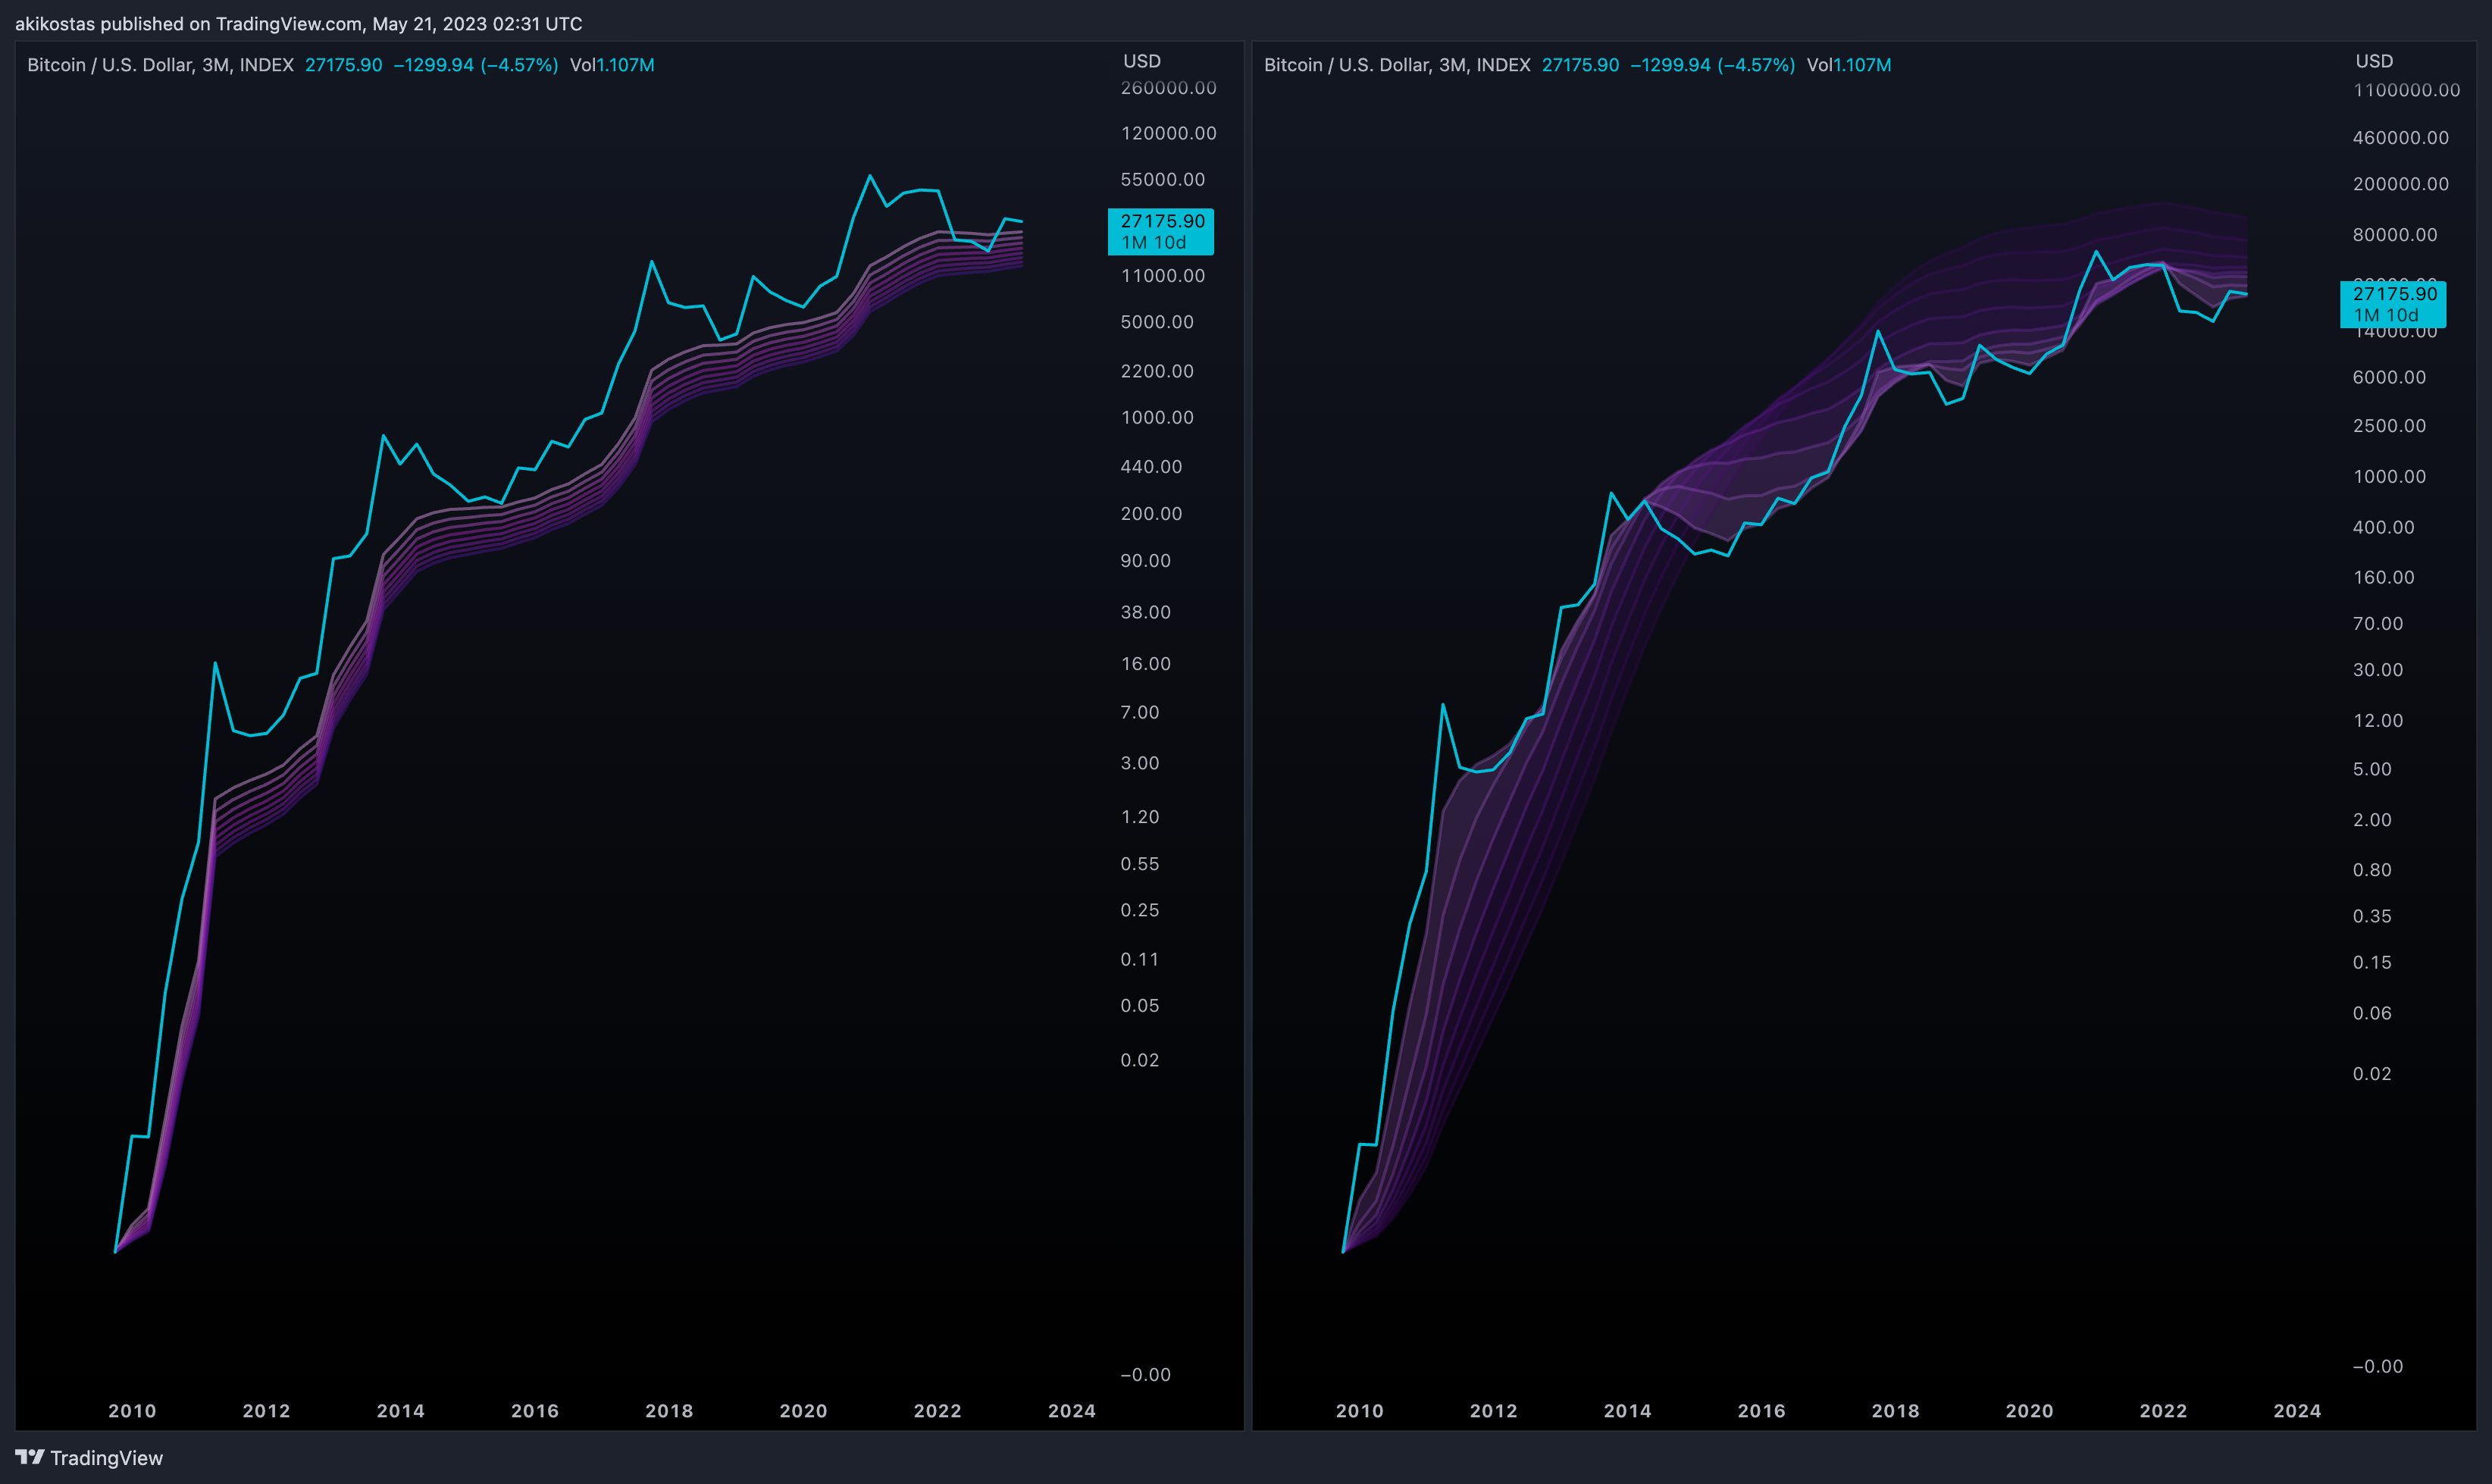Click the 2022 label on left time axis
Screen dimensions: 2492x1484
tap(937, 1411)
